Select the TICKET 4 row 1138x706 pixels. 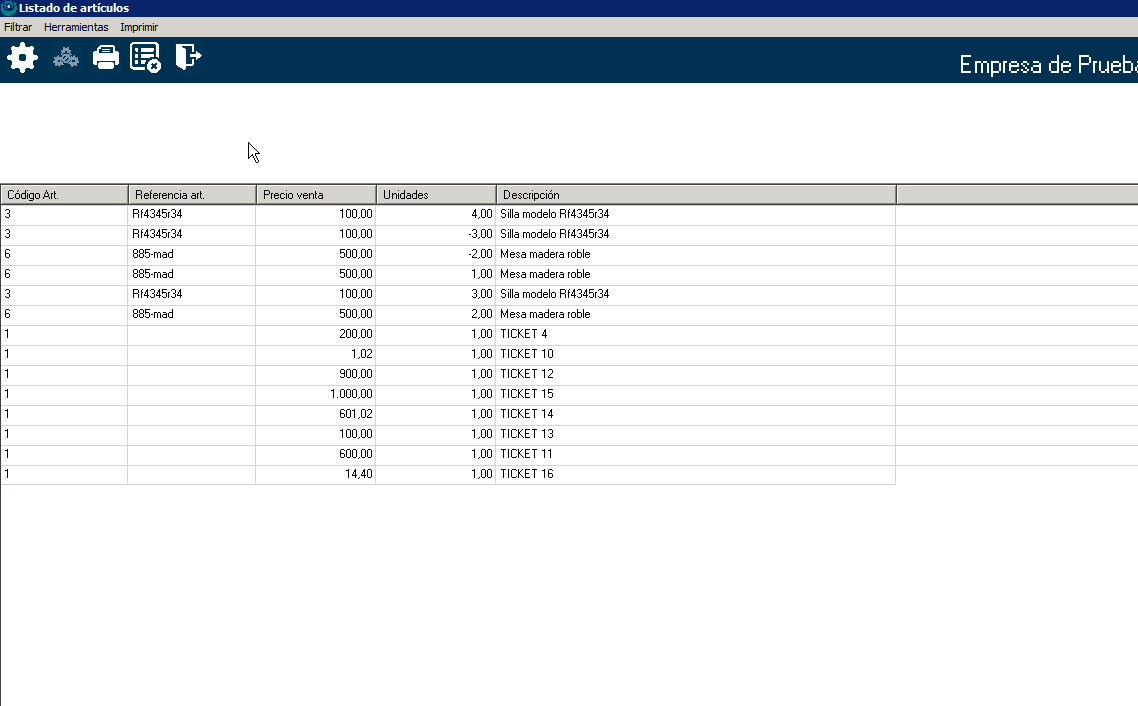point(524,334)
